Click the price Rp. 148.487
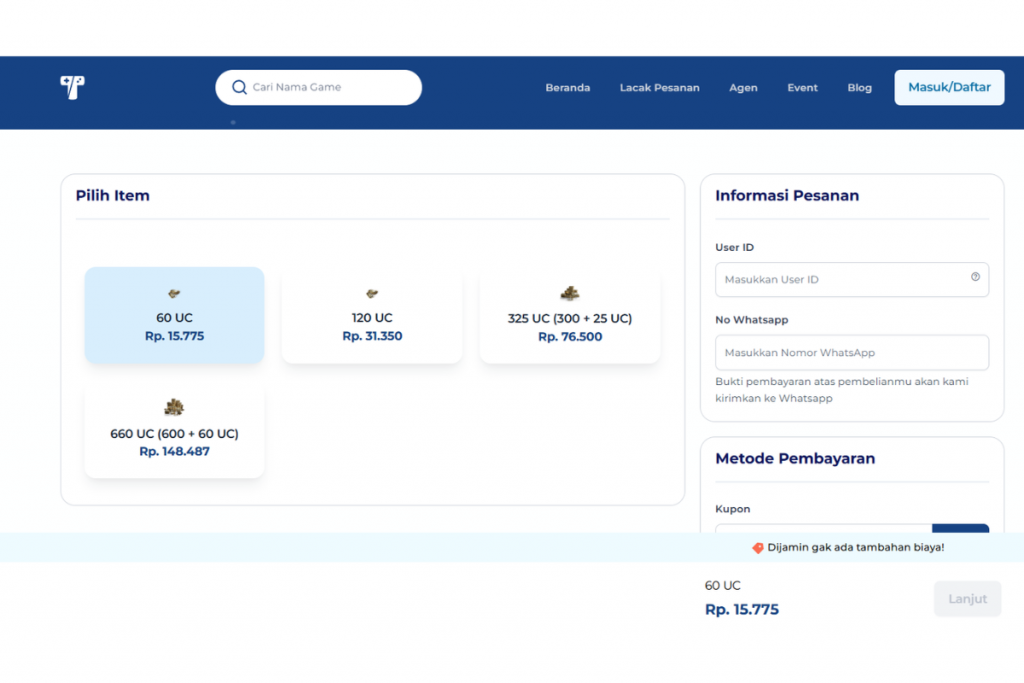 tap(174, 451)
